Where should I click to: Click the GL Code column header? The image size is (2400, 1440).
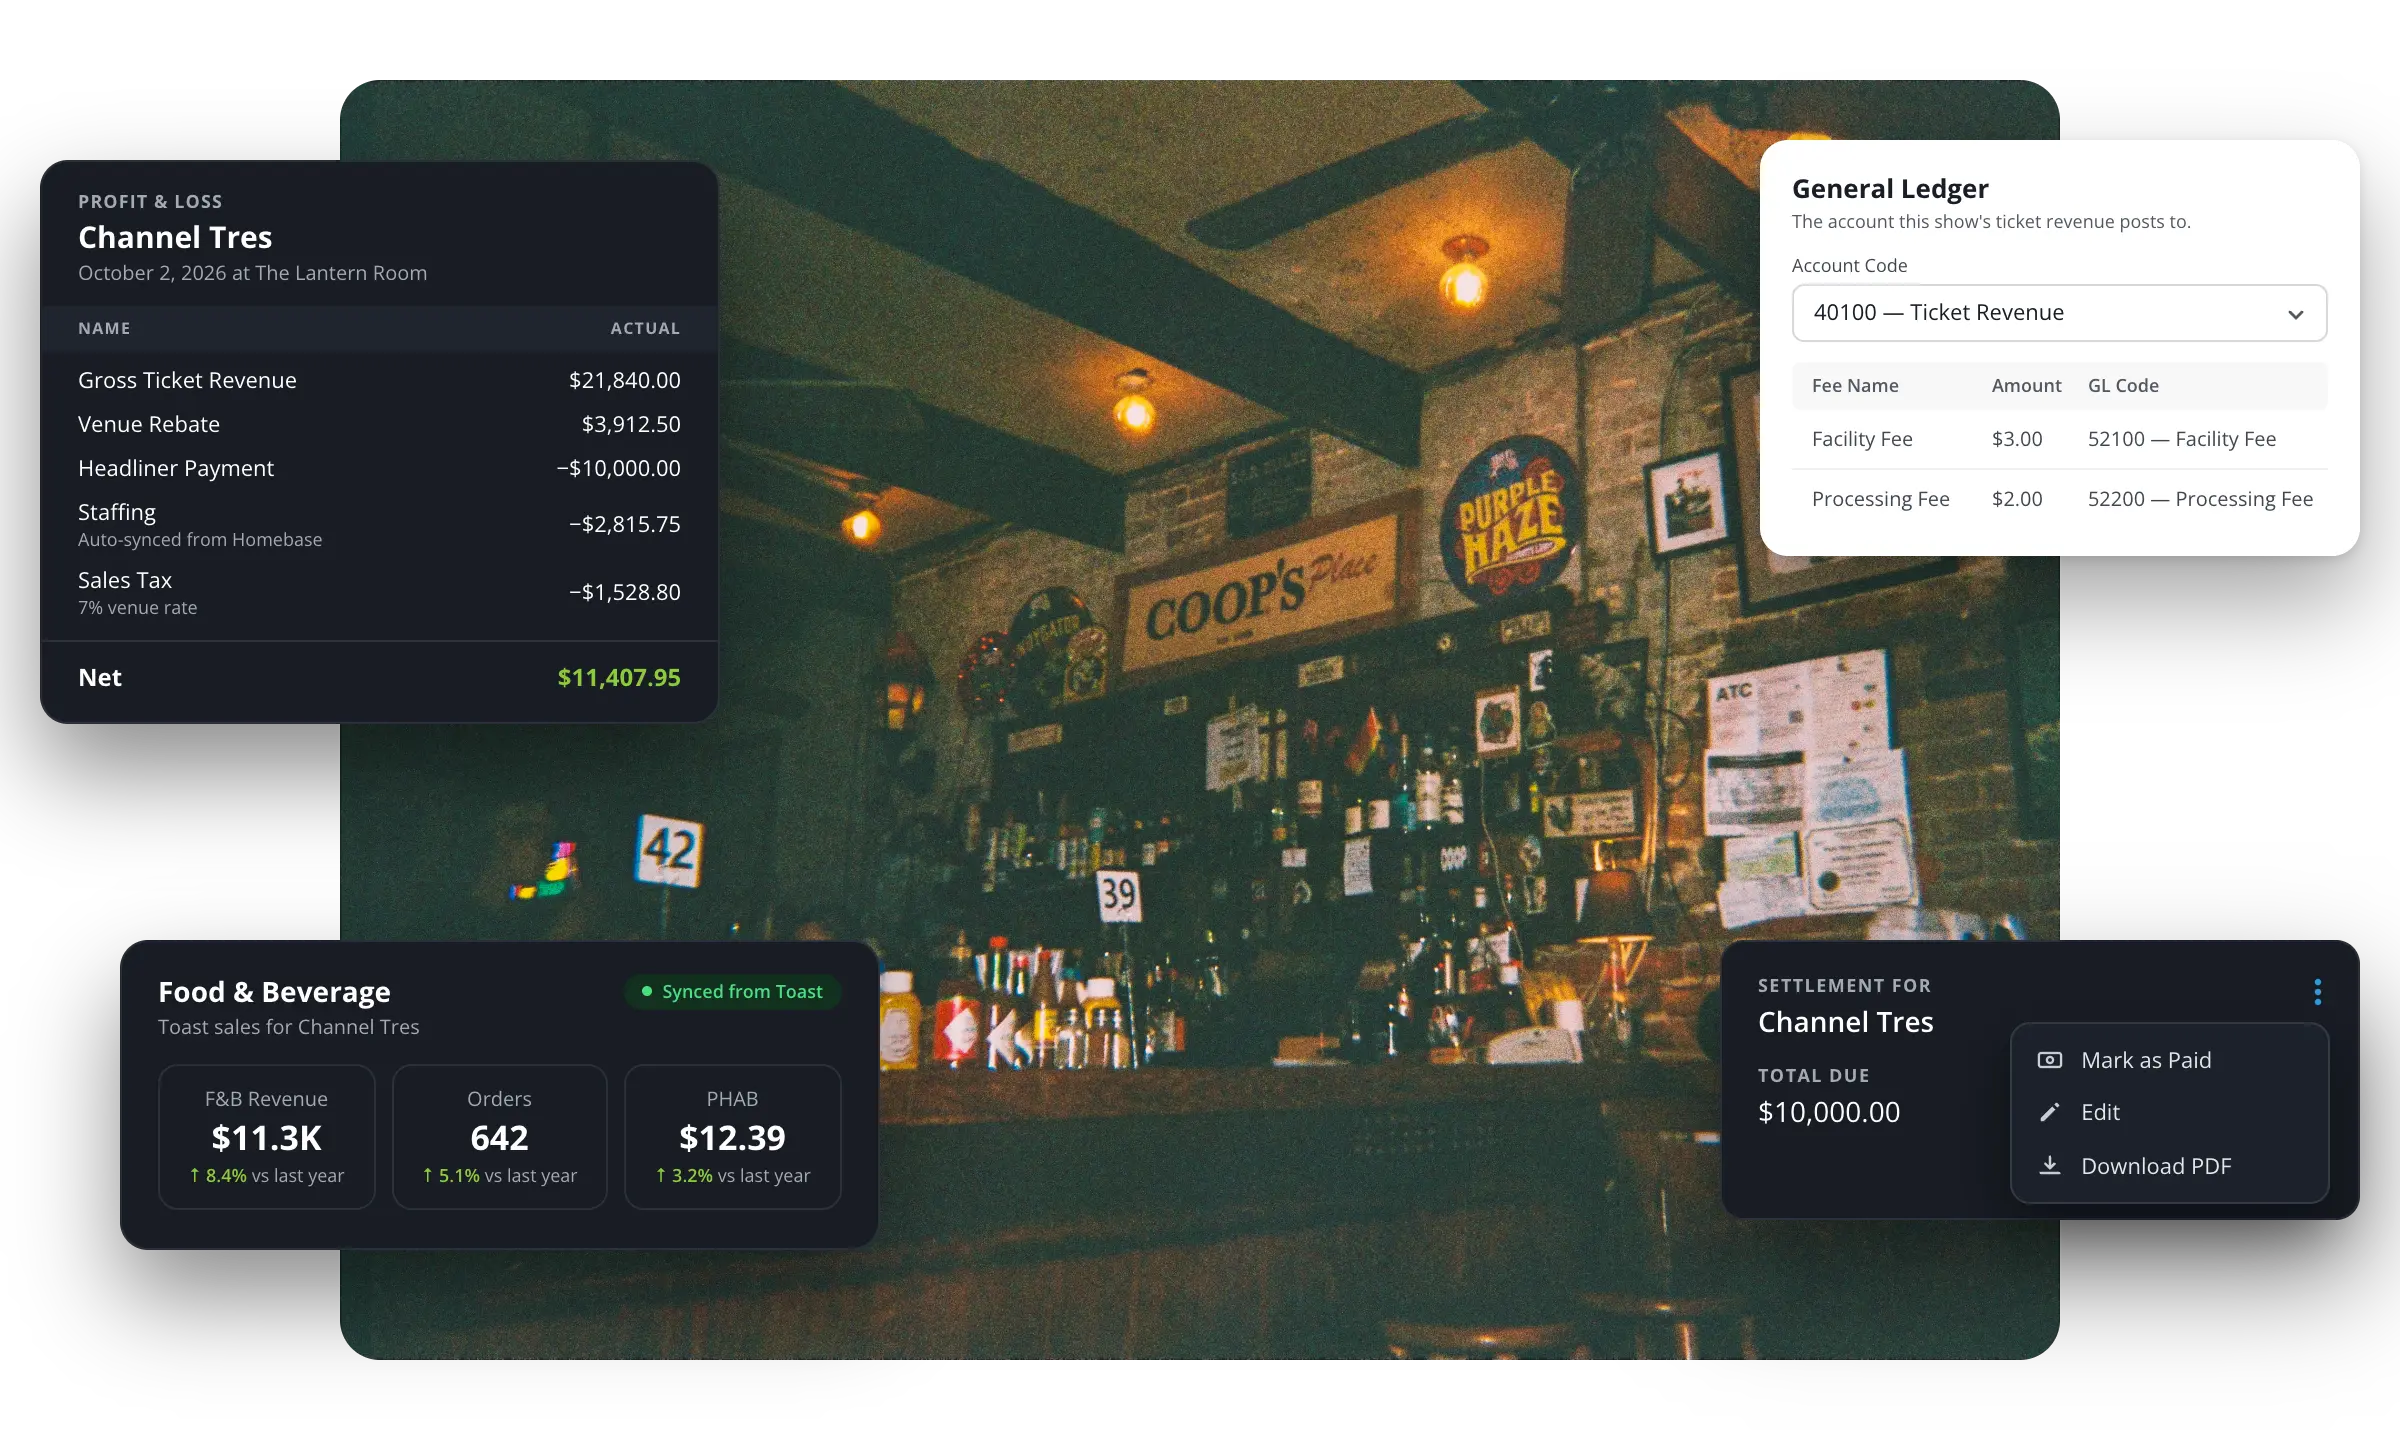point(2123,386)
